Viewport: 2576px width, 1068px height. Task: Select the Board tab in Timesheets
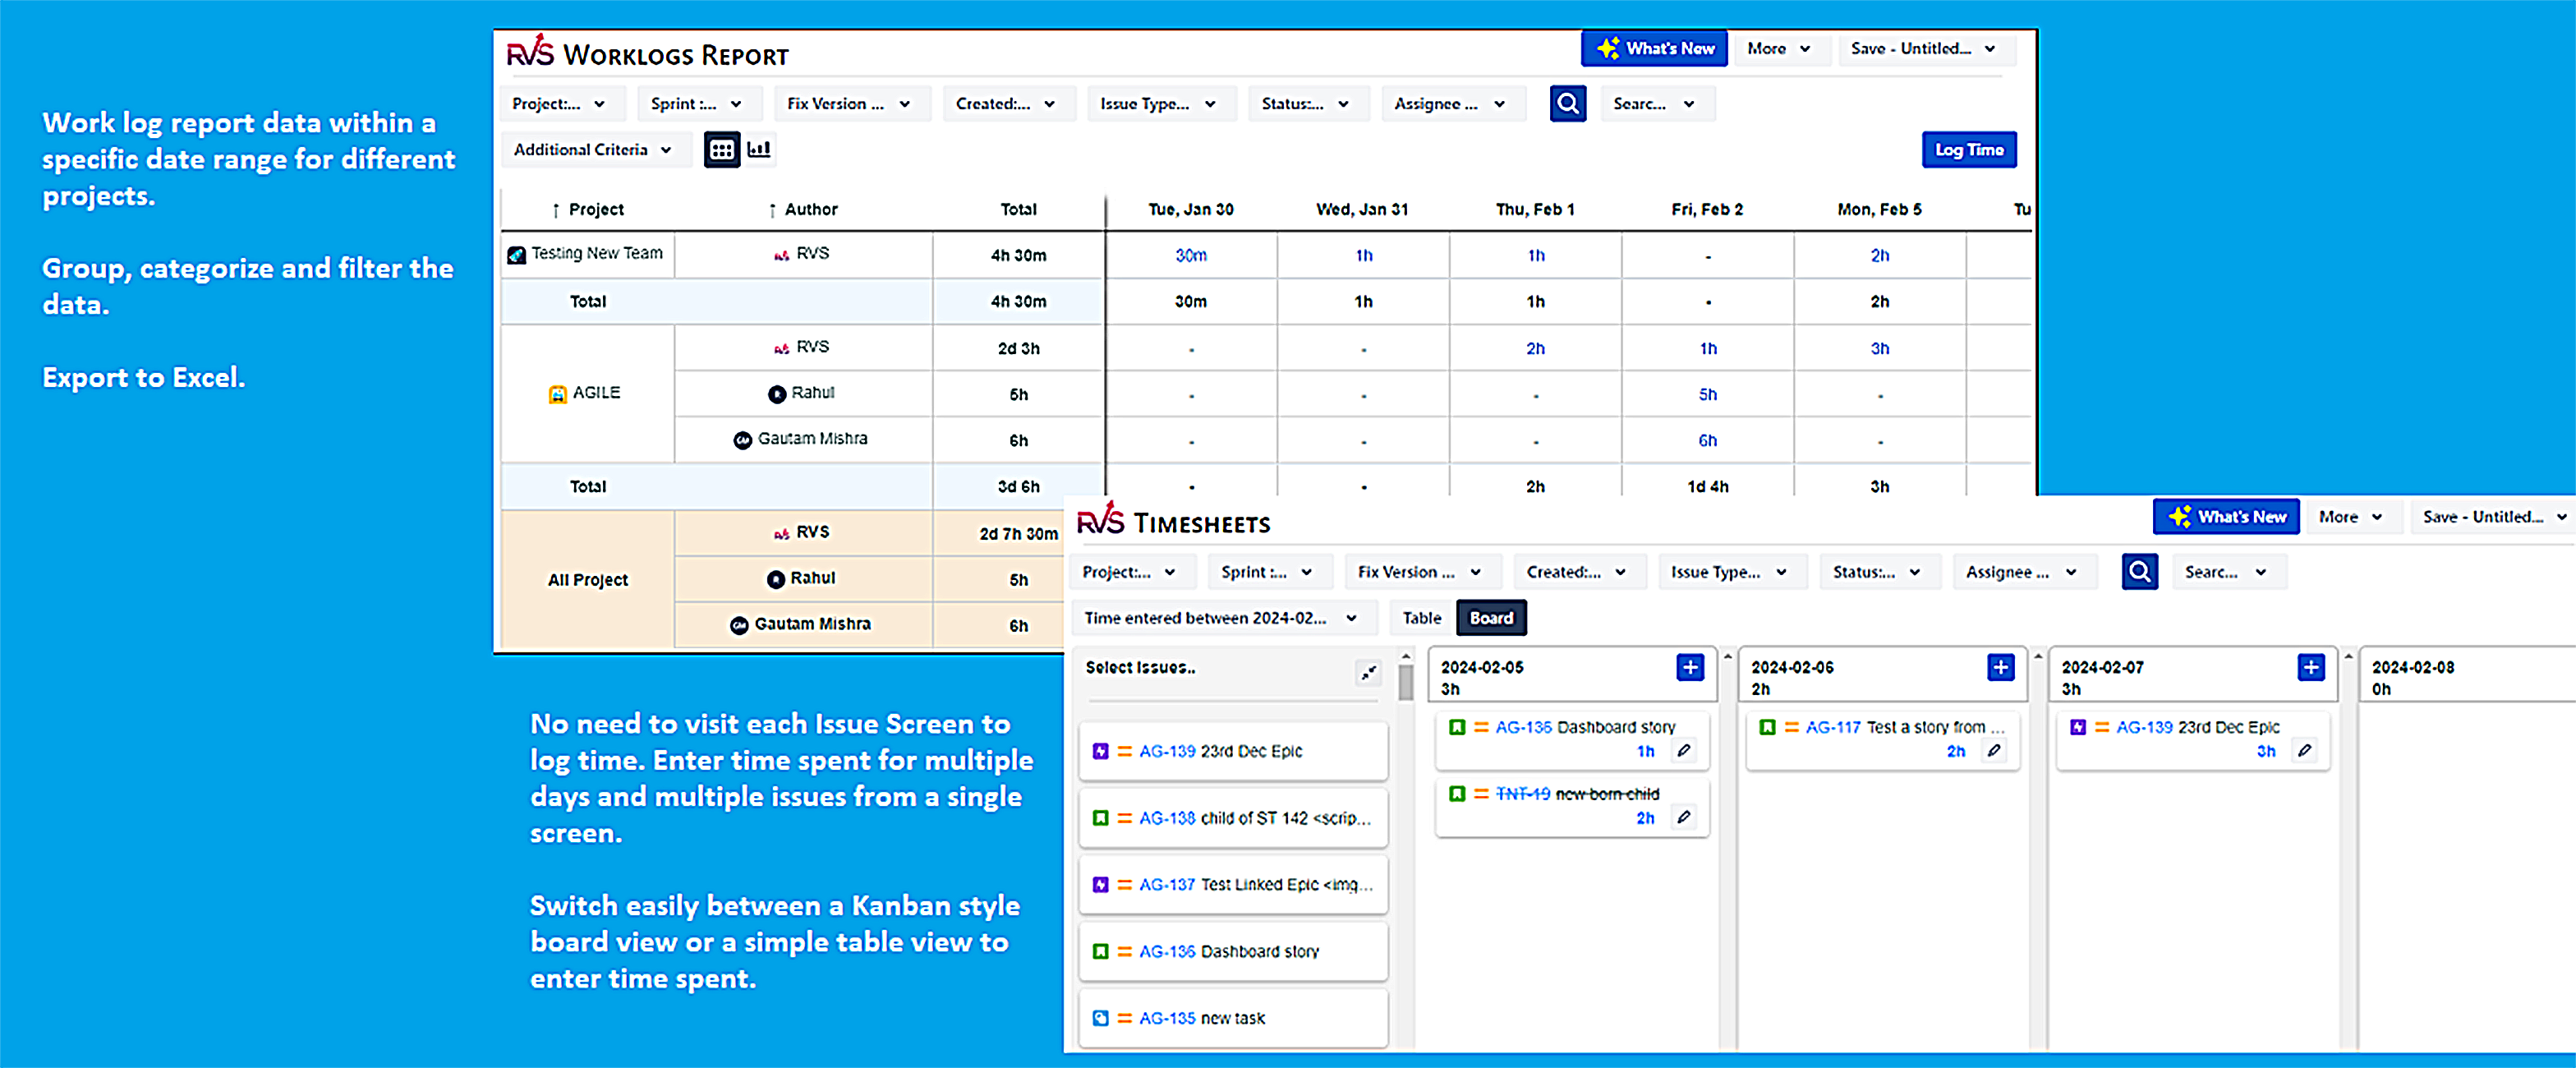[1491, 617]
